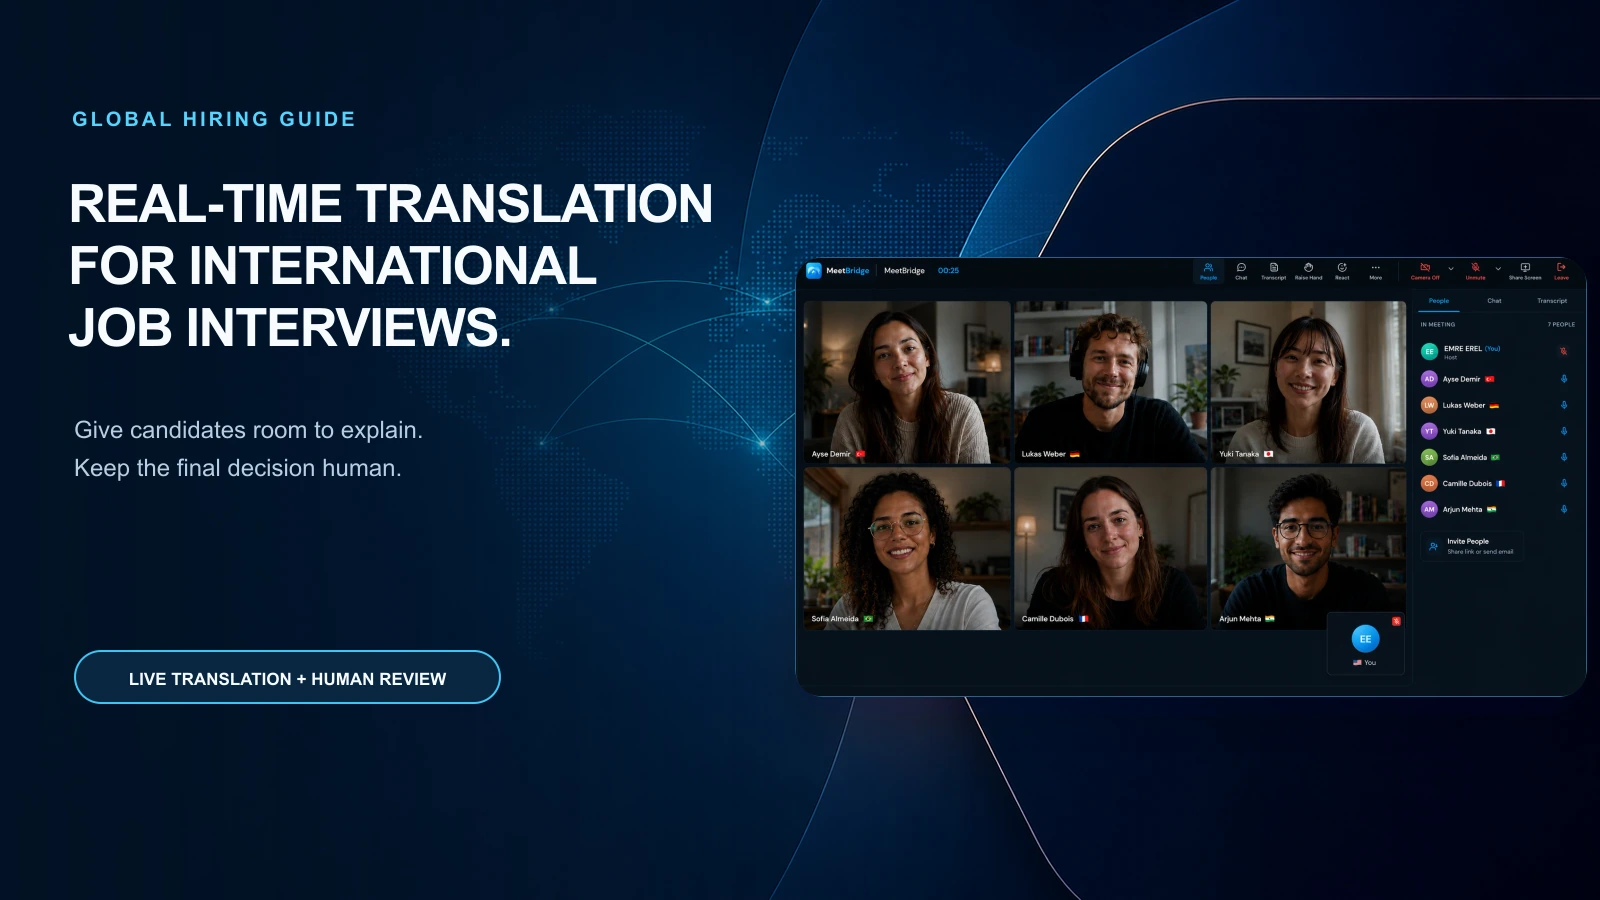The image size is (1600, 900).
Task: Expand the camera options chevron
Action: click(1451, 269)
